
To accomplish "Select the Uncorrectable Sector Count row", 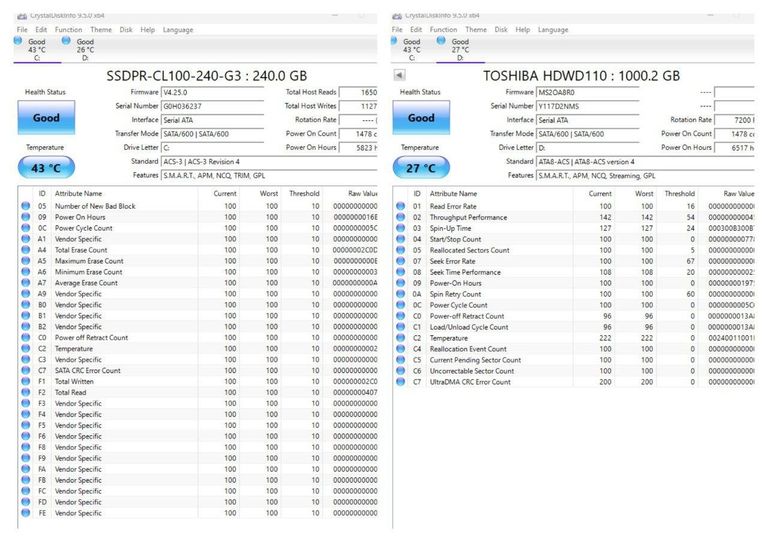I will pos(471,371).
